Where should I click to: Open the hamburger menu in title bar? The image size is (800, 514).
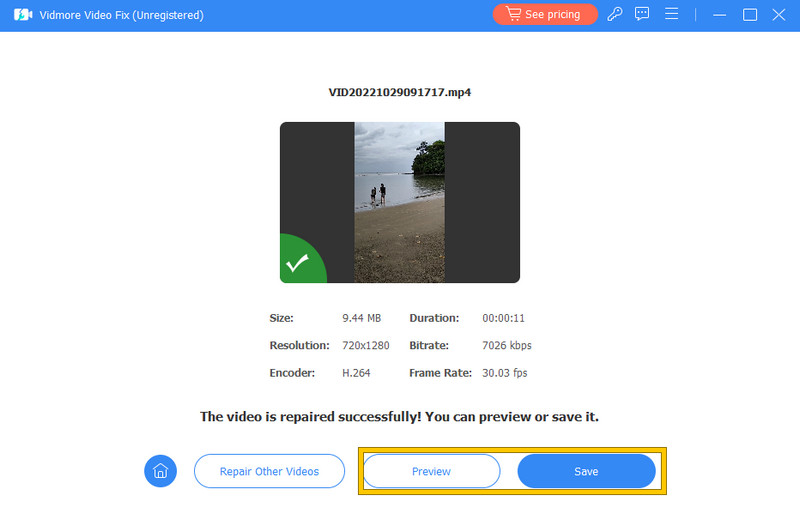(672, 15)
